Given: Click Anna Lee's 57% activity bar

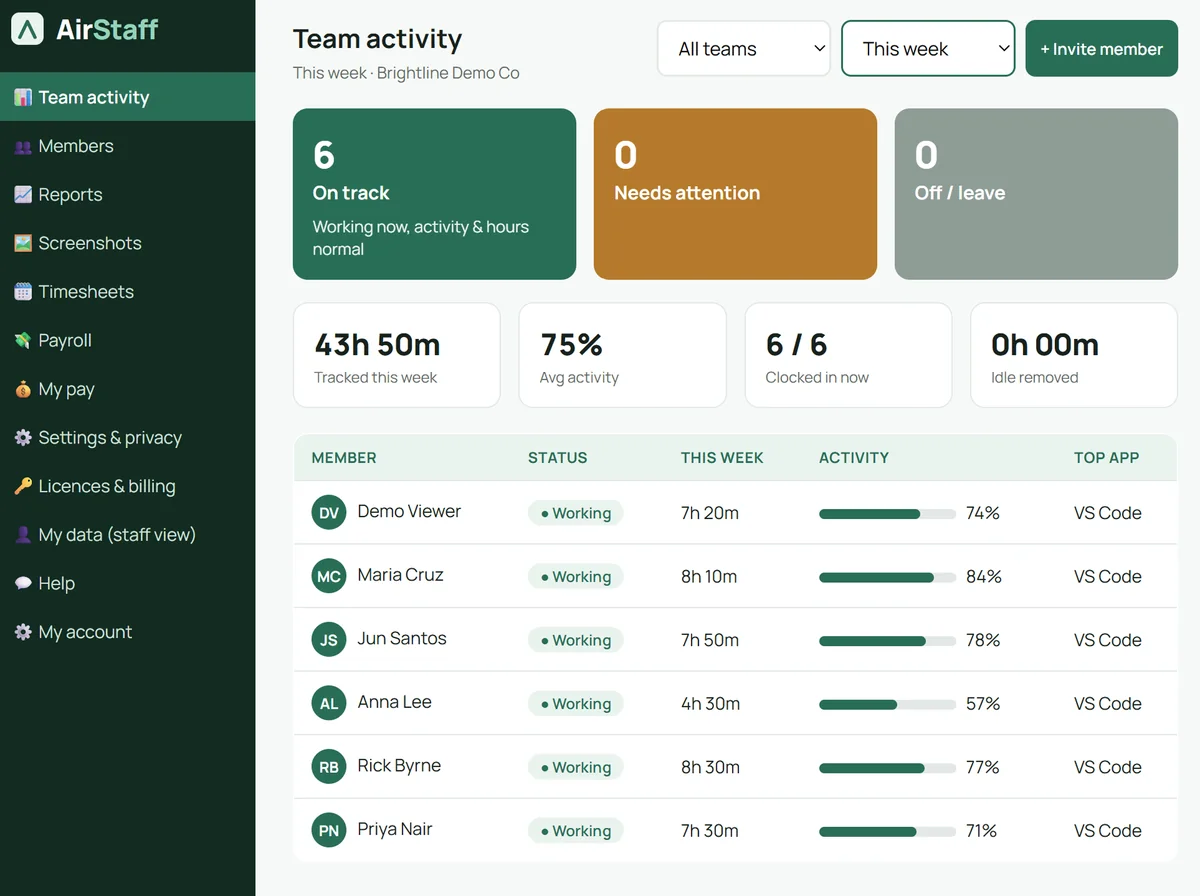Looking at the screenshot, I should click(x=887, y=704).
